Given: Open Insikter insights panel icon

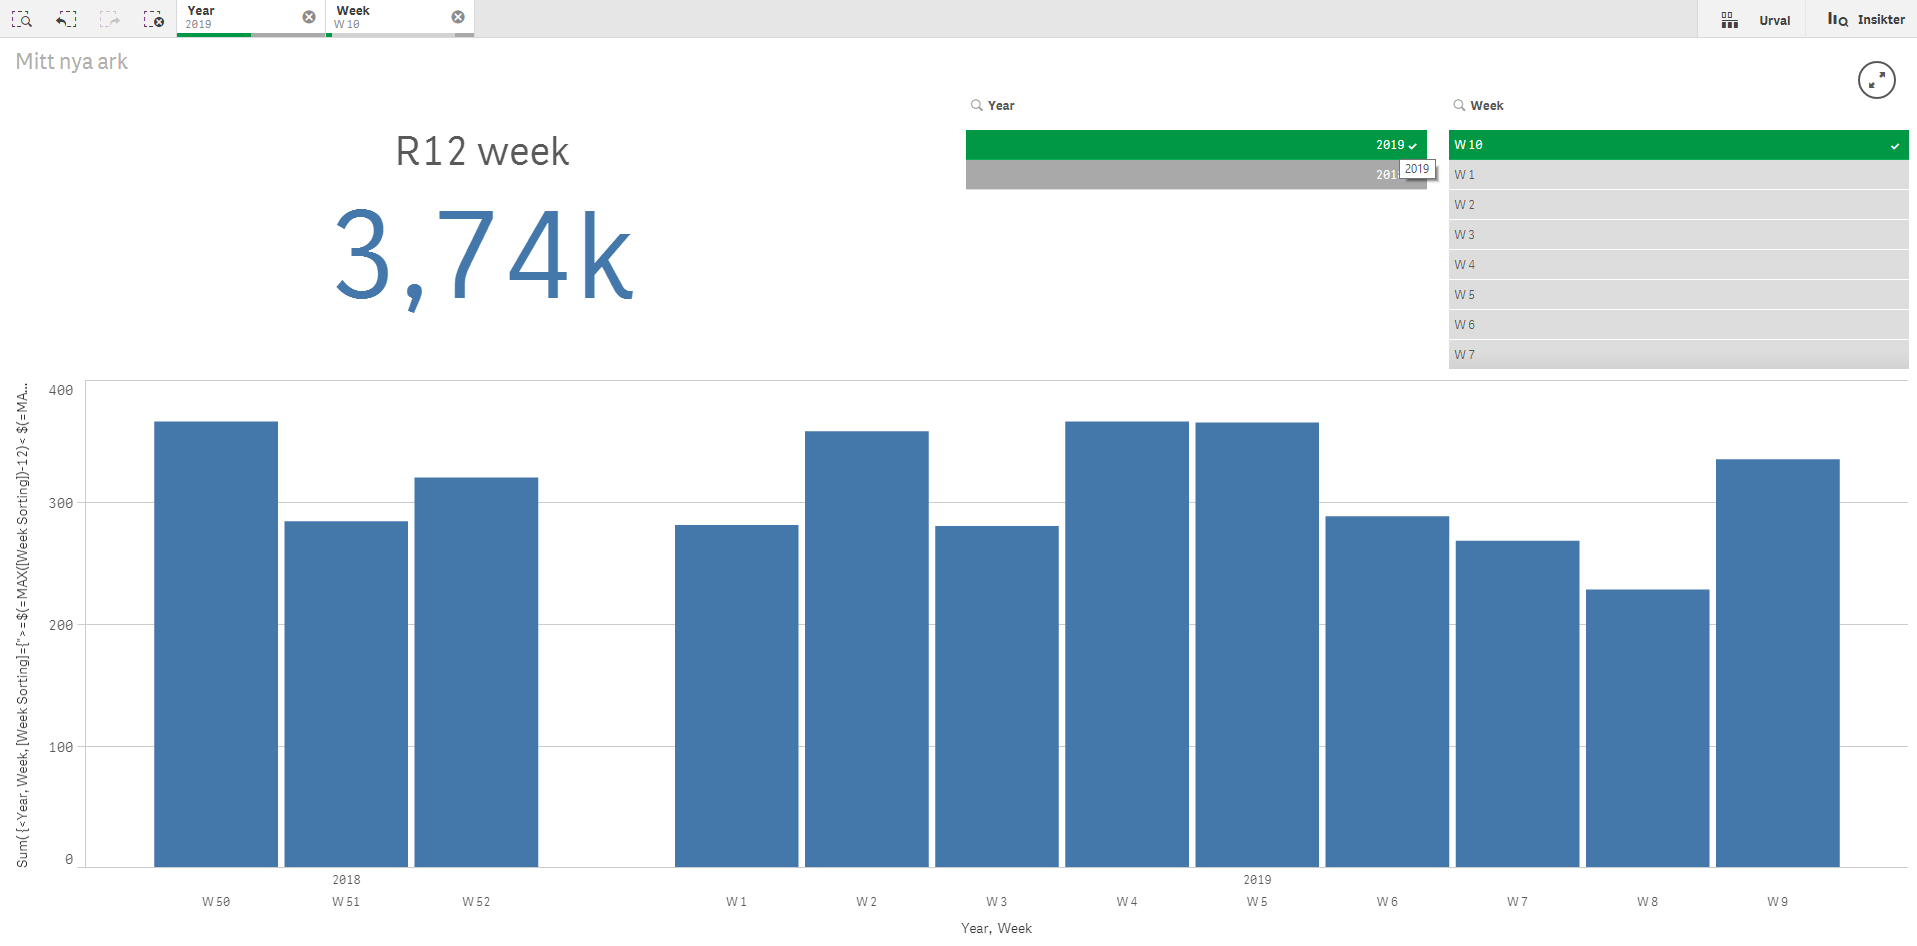Looking at the screenshot, I should pyautogui.click(x=1837, y=19).
